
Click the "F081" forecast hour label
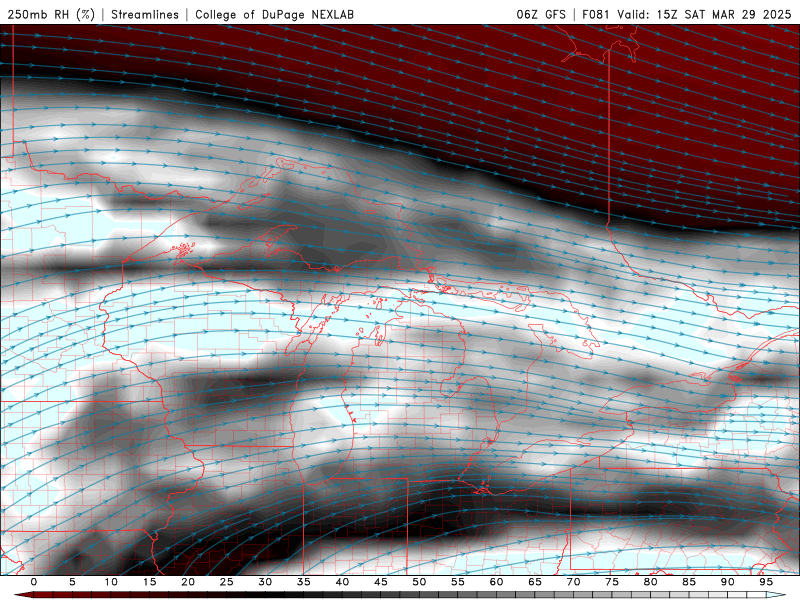[x=596, y=14]
